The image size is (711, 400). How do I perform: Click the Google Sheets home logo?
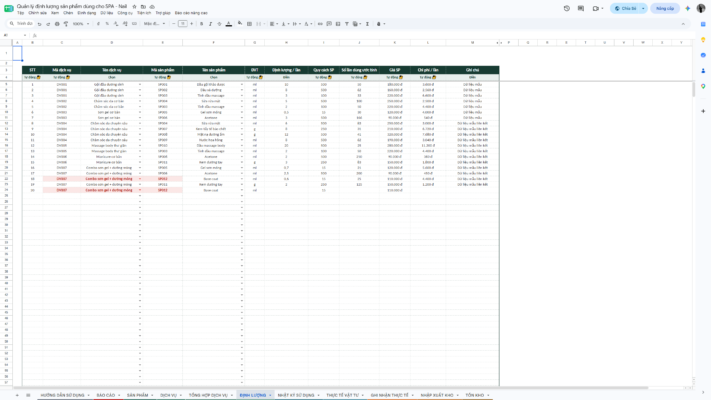point(9,8)
